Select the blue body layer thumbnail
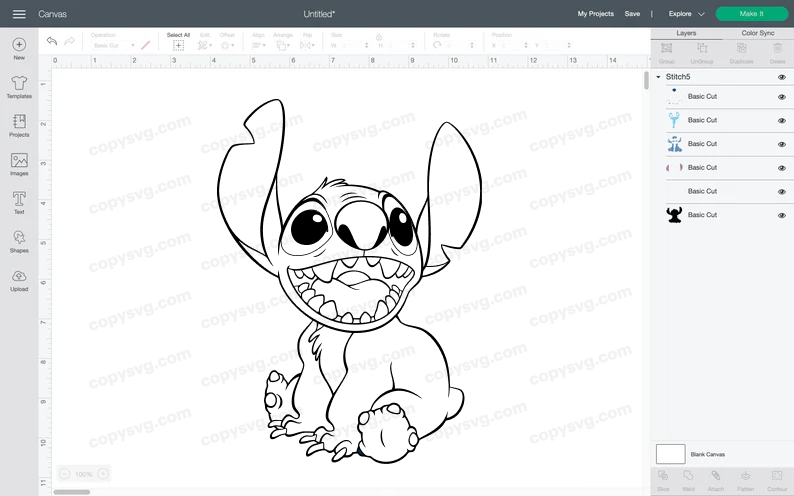 pos(674,144)
